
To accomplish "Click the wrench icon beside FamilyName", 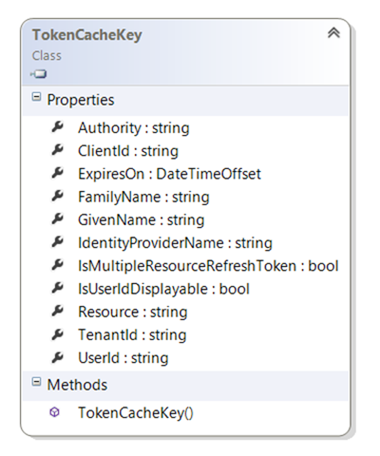I will (57, 196).
